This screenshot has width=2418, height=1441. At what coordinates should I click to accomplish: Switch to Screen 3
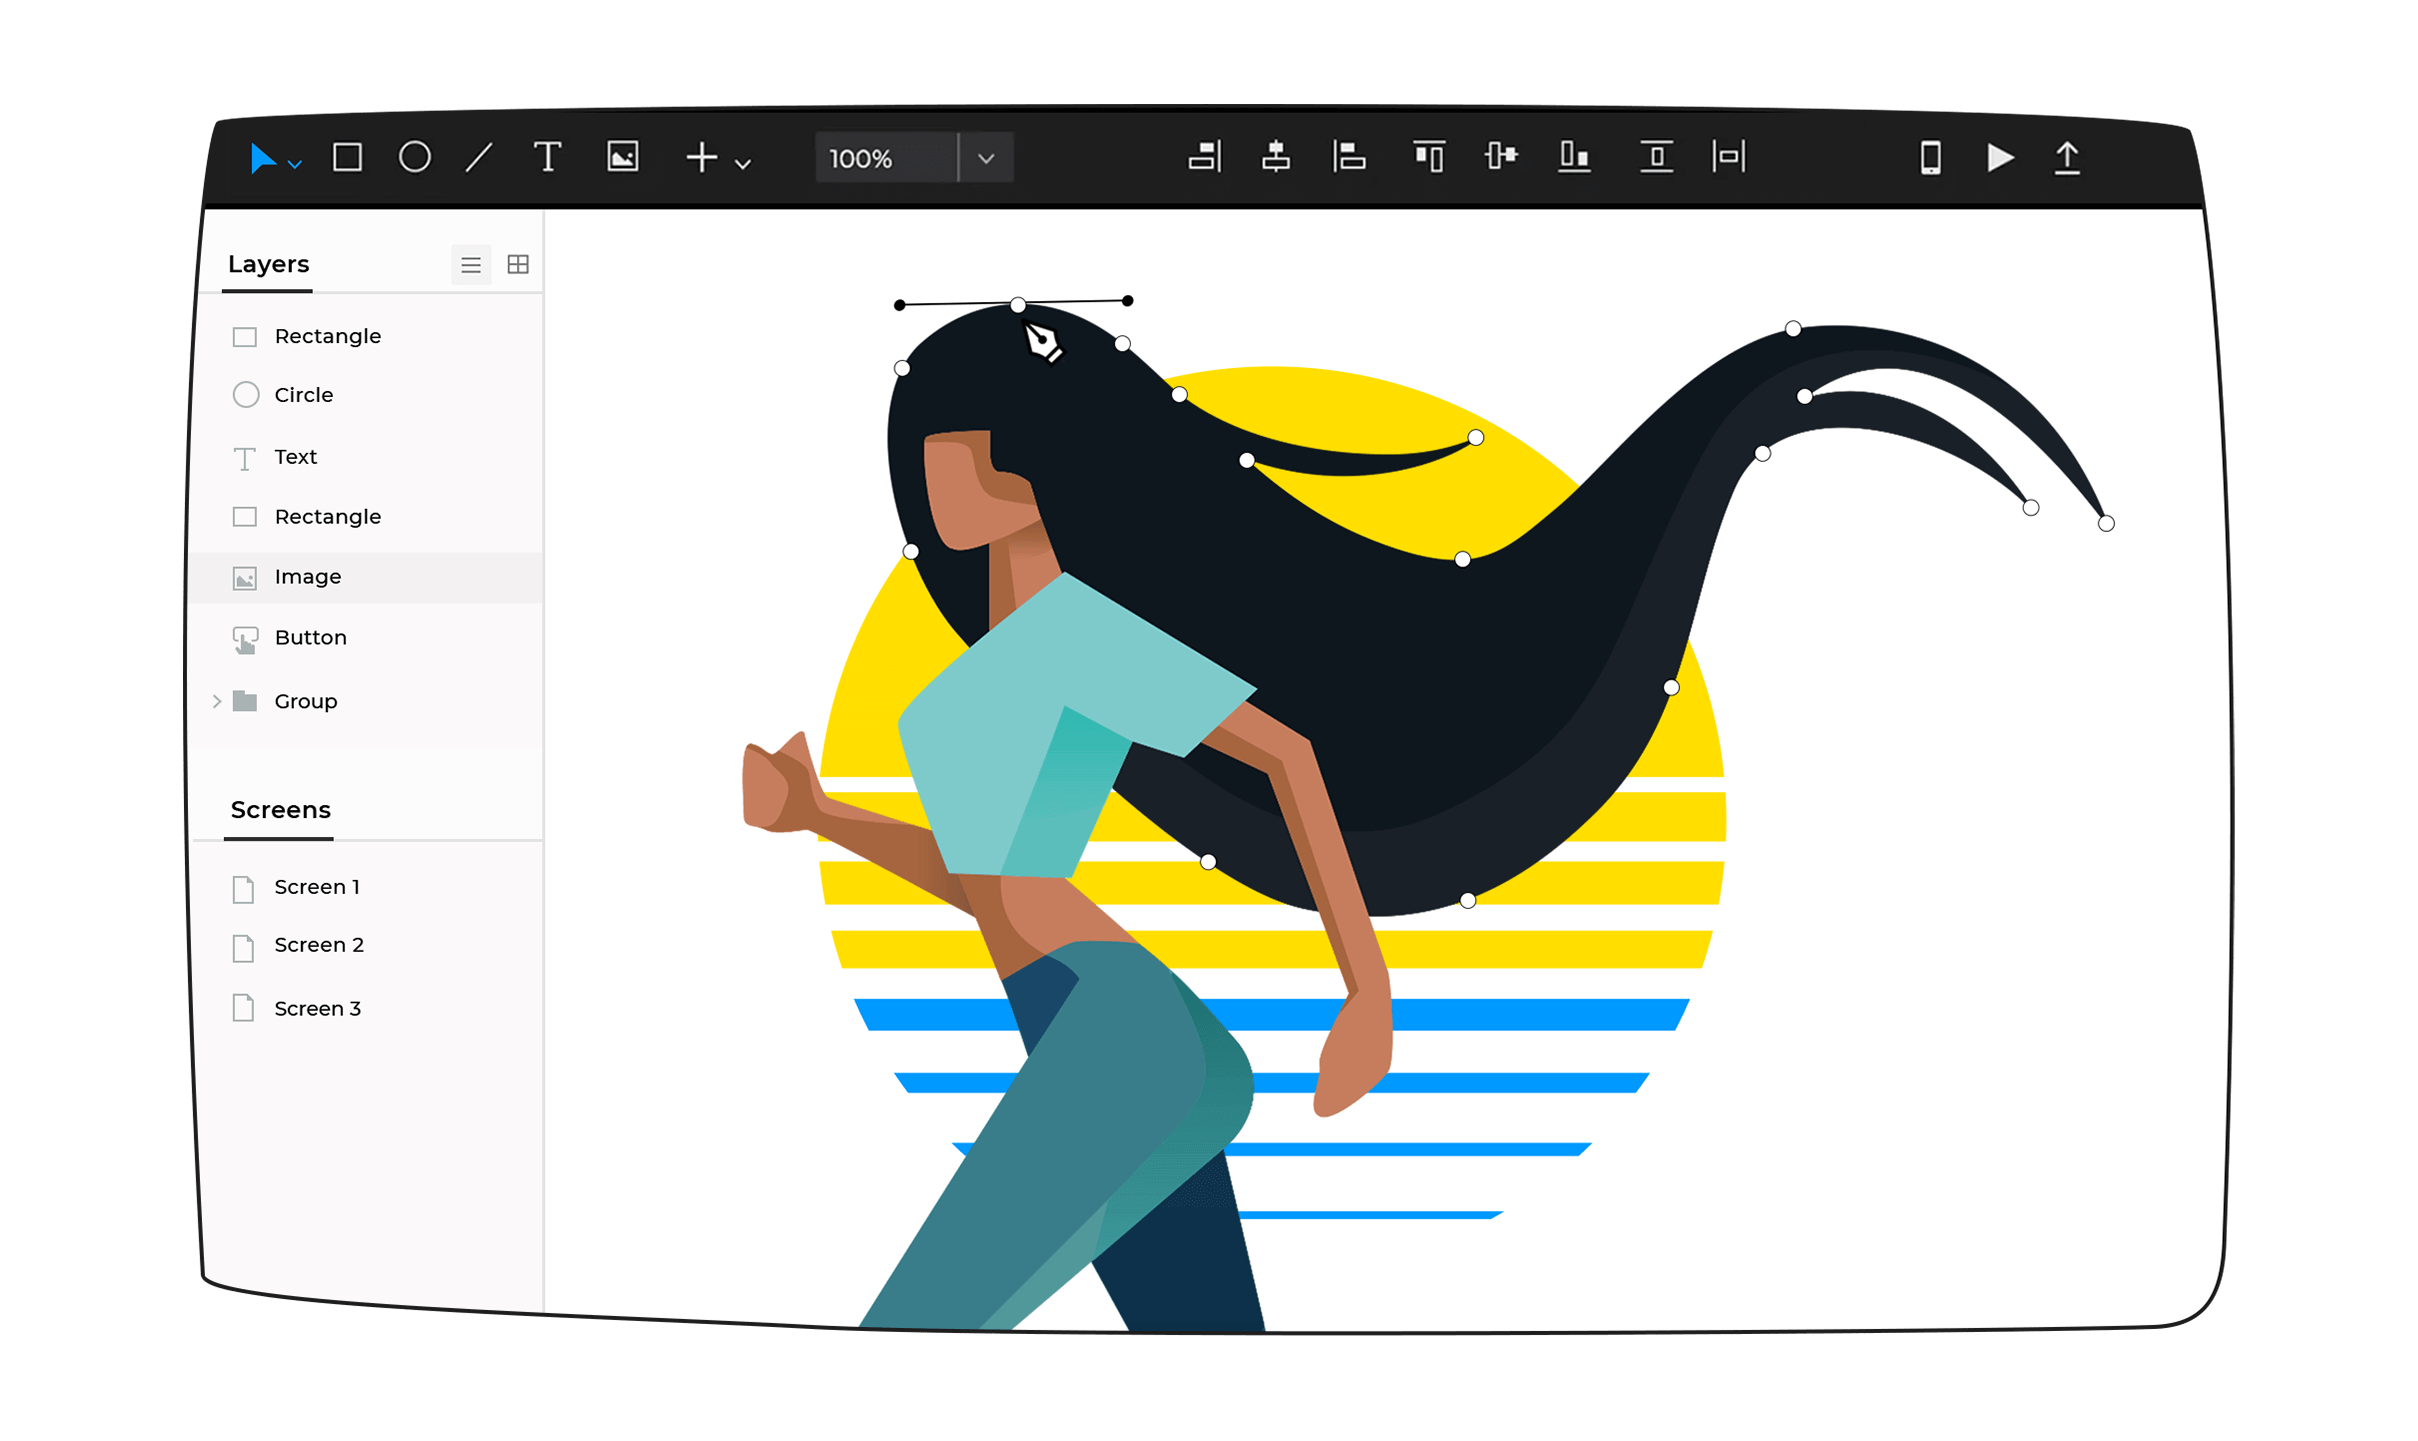[x=319, y=1009]
